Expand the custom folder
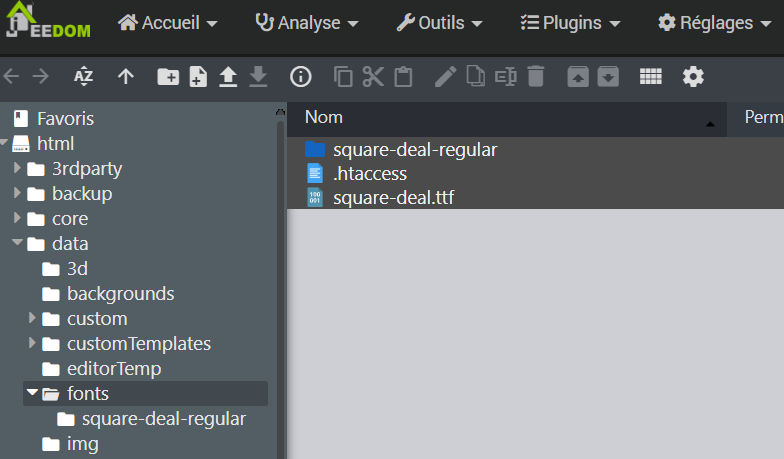The height and width of the screenshot is (459, 784). [x=32, y=318]
